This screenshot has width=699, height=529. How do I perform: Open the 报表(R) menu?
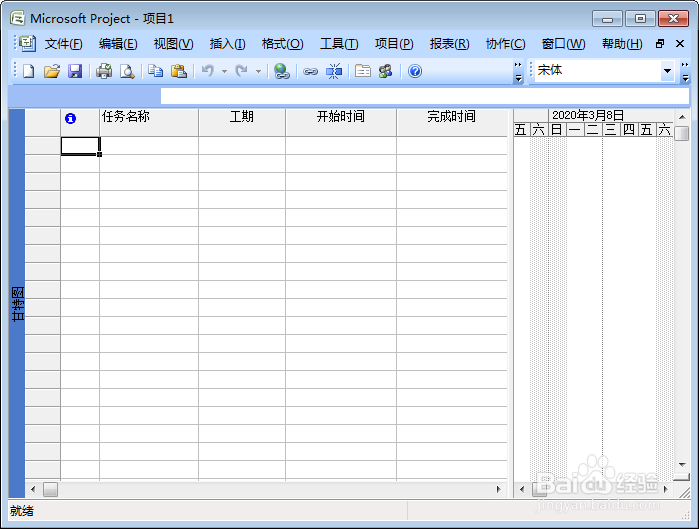(449, 44)
